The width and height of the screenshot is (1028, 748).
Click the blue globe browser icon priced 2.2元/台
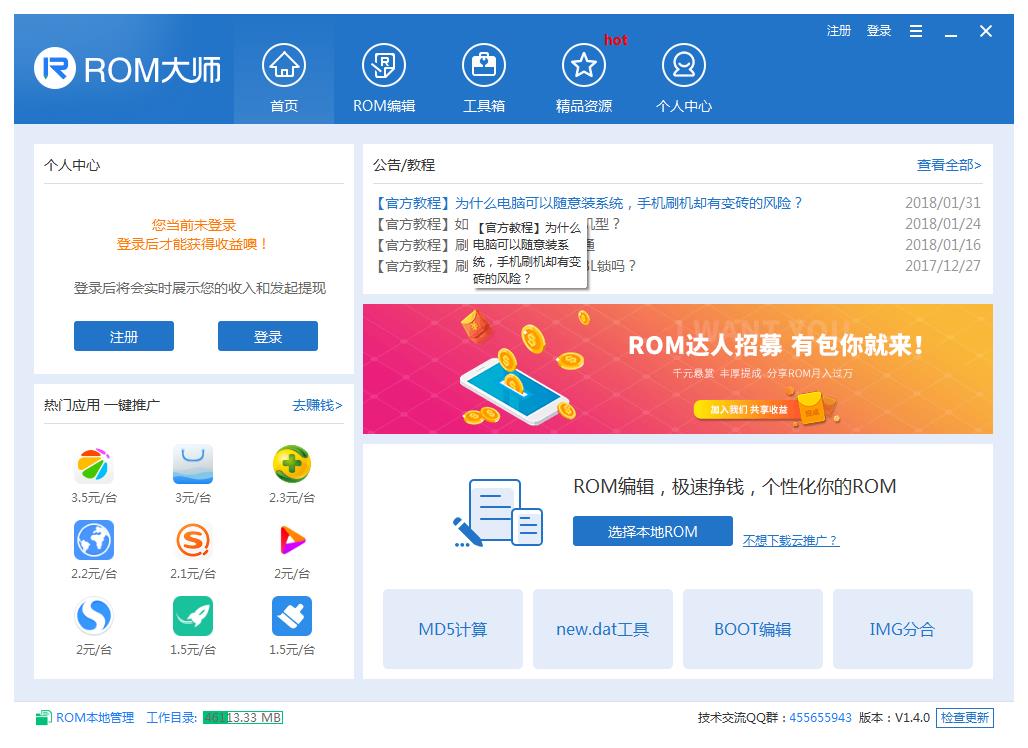(94, 540)
